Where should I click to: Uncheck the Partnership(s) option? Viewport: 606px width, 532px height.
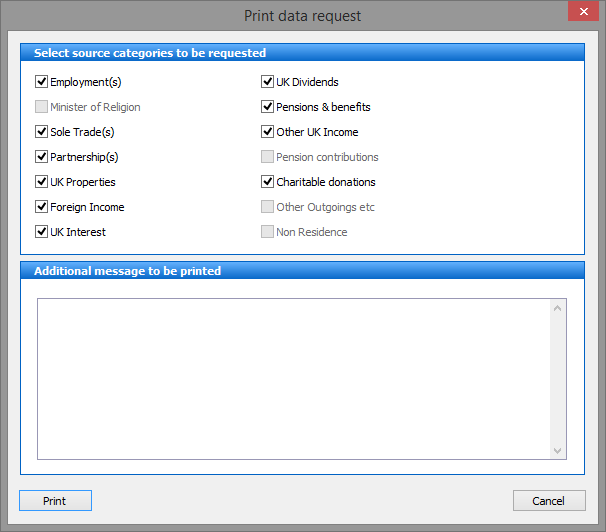(x=41, y=156)
